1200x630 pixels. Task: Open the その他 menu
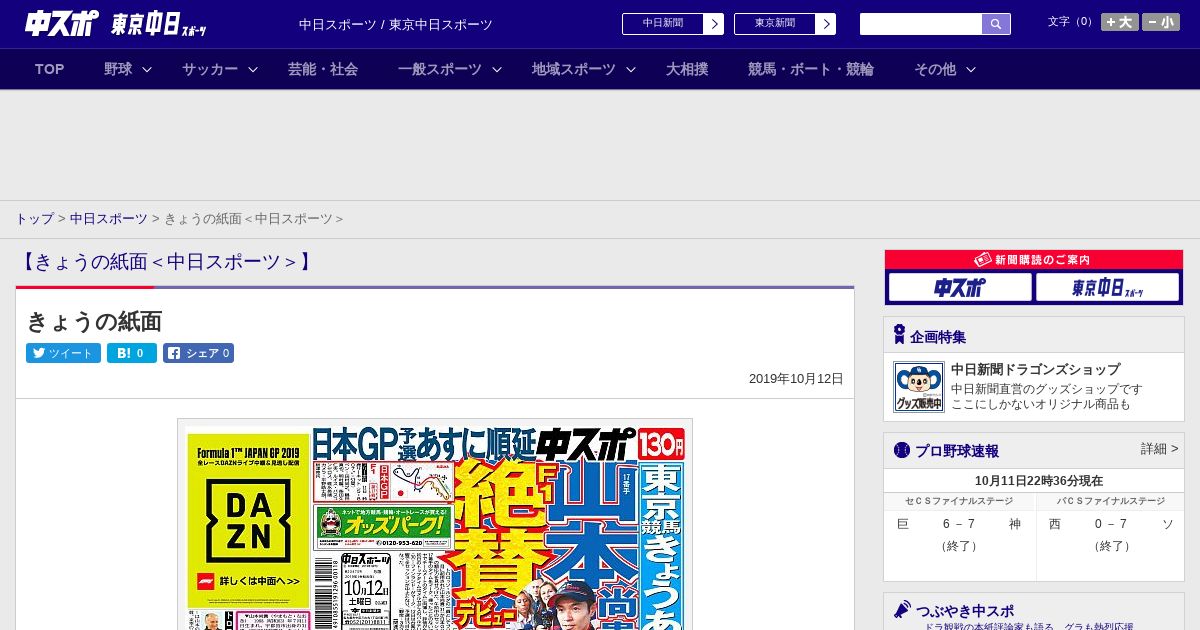[935, 69]
